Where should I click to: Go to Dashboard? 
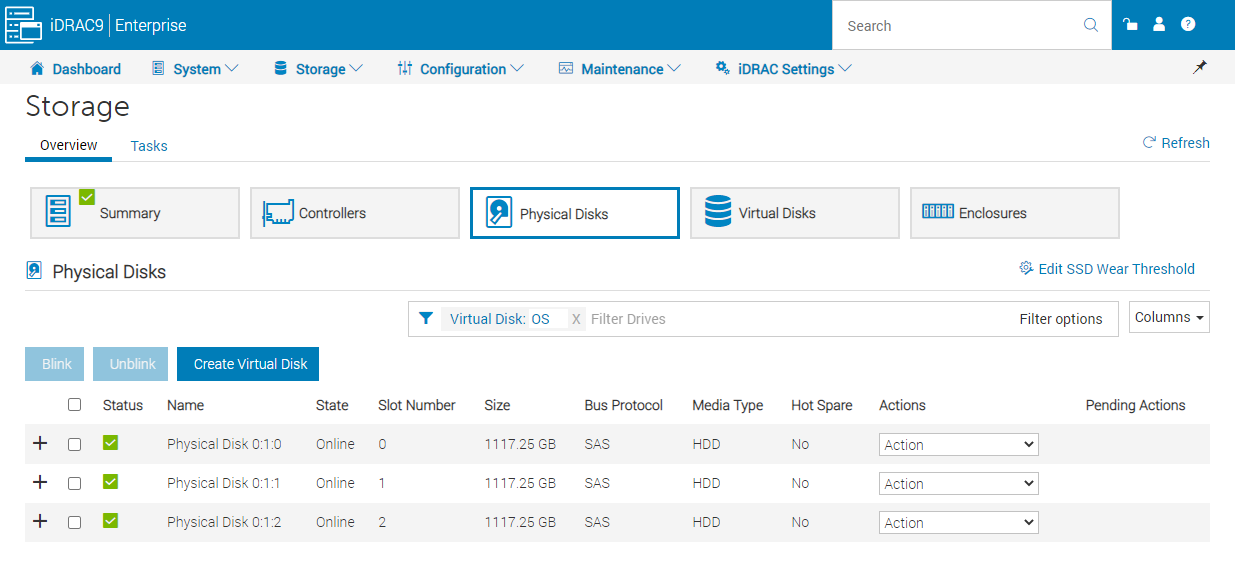pos(76,69)
